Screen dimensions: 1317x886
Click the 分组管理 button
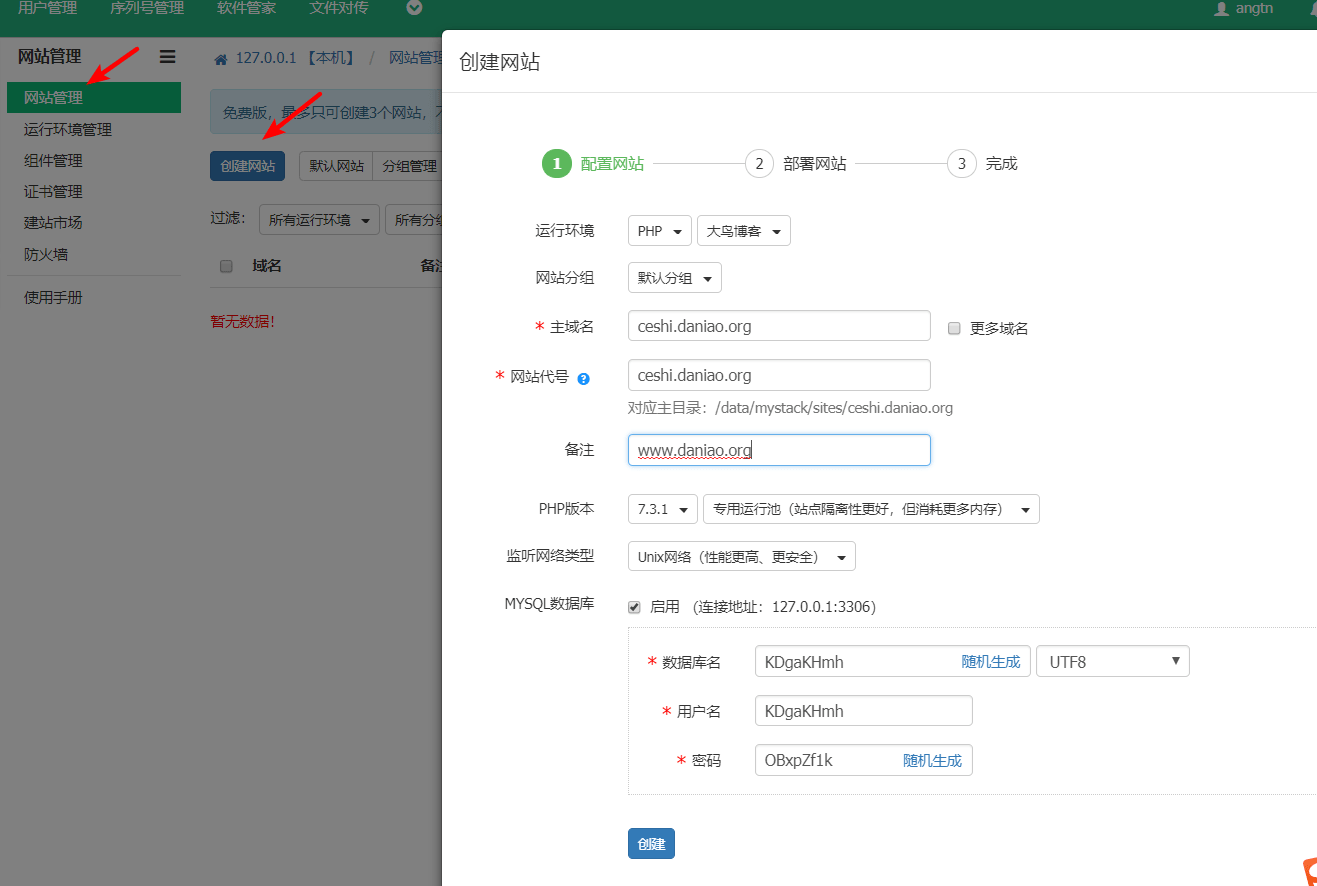pyautogui.click(x=408, y=166)
